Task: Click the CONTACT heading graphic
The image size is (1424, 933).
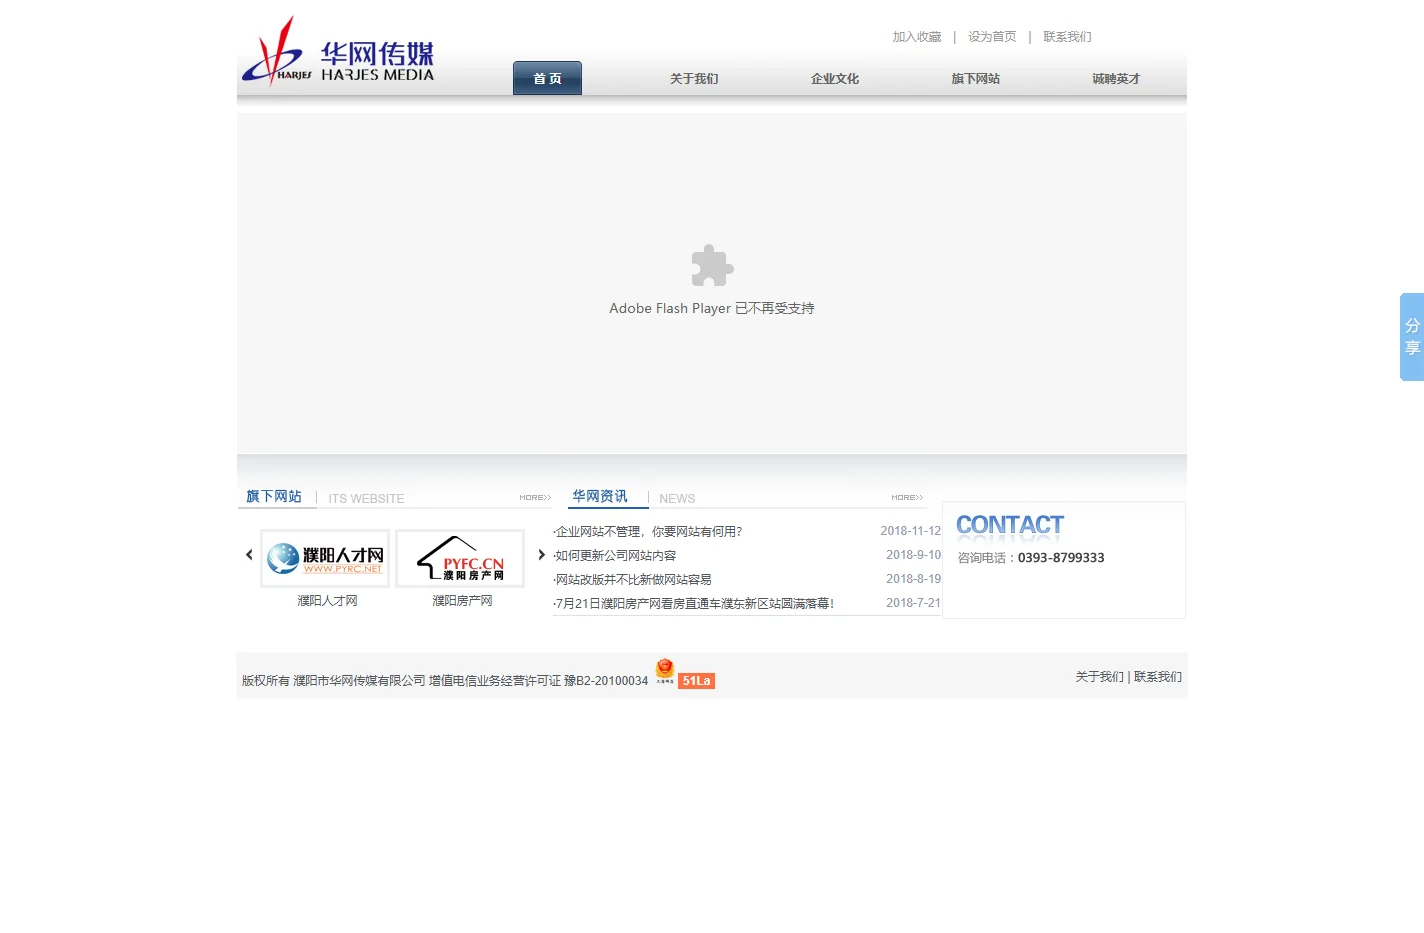Action: [x=1010, y=526]
